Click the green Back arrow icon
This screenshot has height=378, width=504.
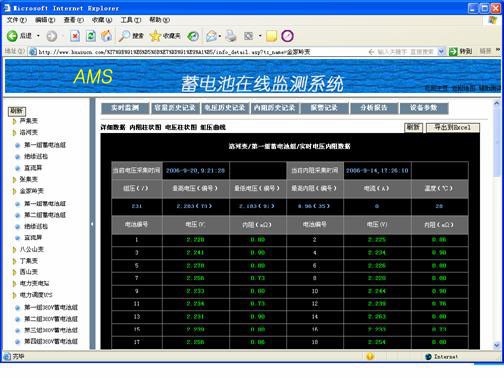pos(12,36)
